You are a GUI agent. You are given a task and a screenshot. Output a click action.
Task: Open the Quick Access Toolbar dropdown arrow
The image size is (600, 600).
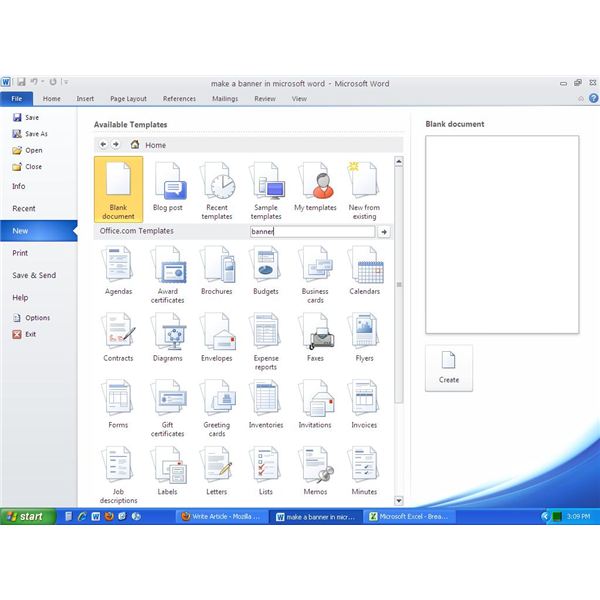coord(66,83)
